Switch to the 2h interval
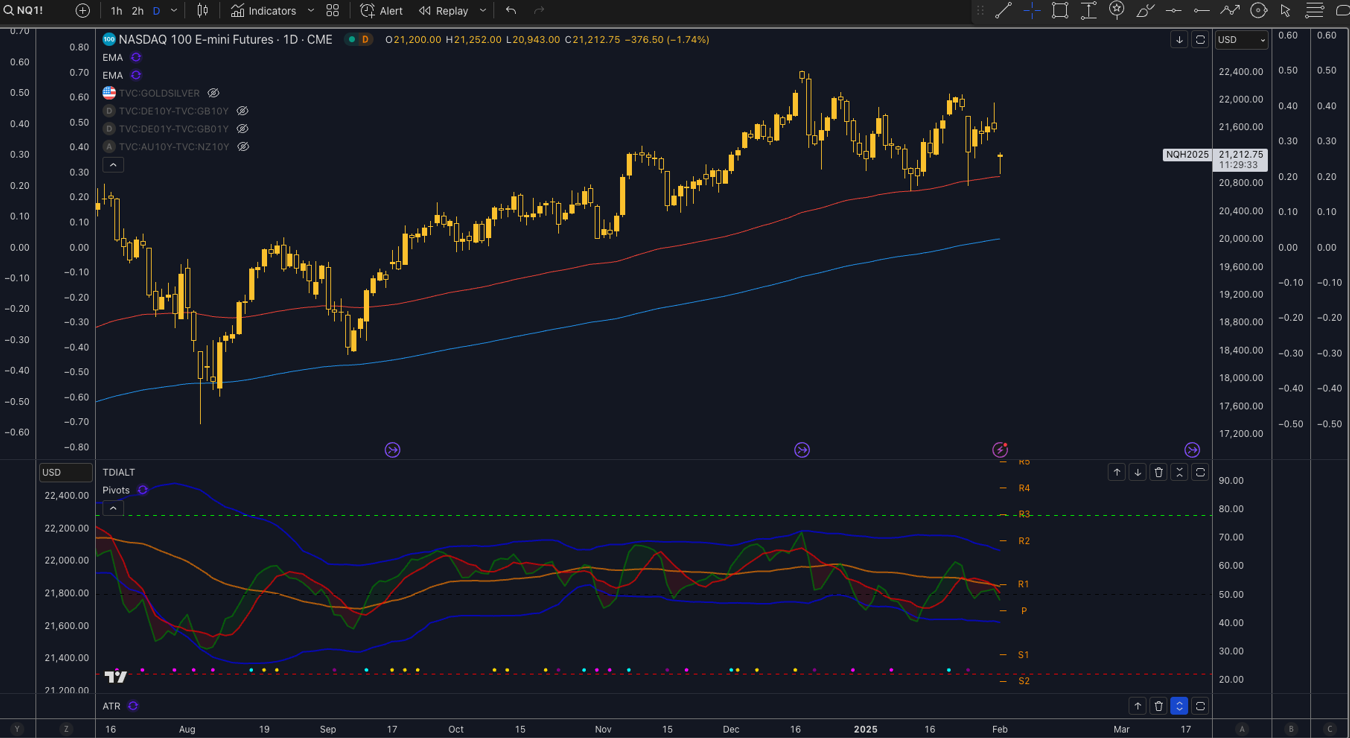 (137, 11)
